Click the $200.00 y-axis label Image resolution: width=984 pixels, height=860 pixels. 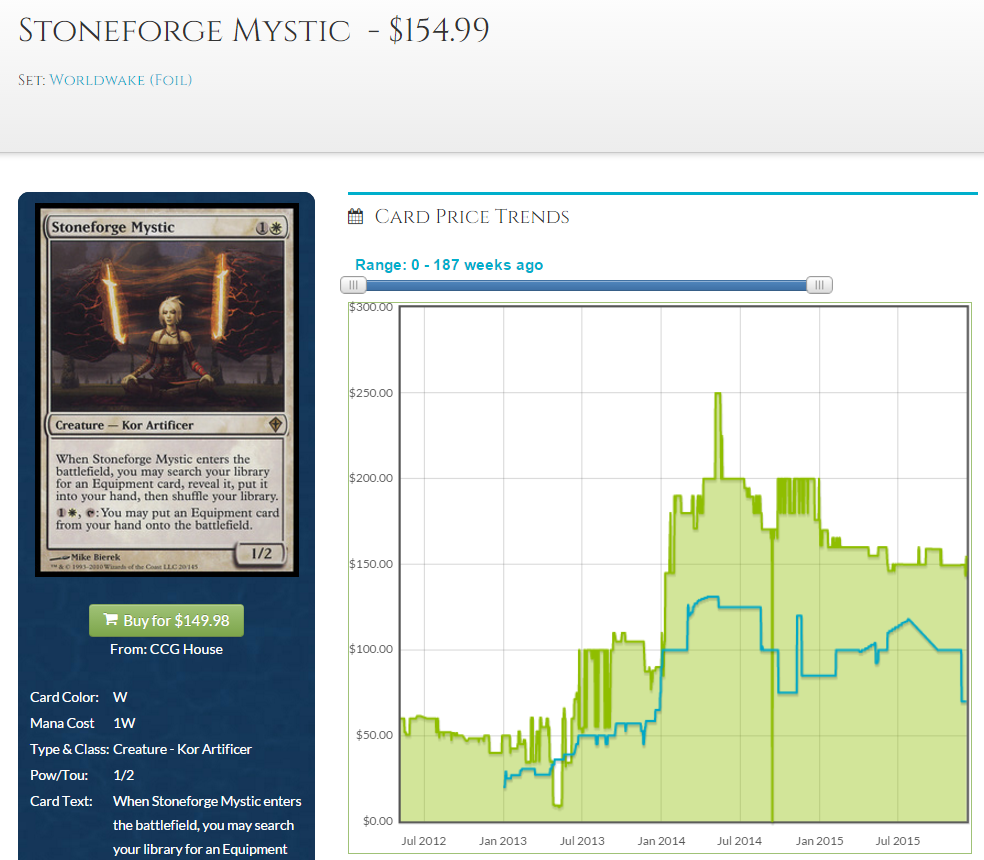pyautogui.click(x=371, y=478)
